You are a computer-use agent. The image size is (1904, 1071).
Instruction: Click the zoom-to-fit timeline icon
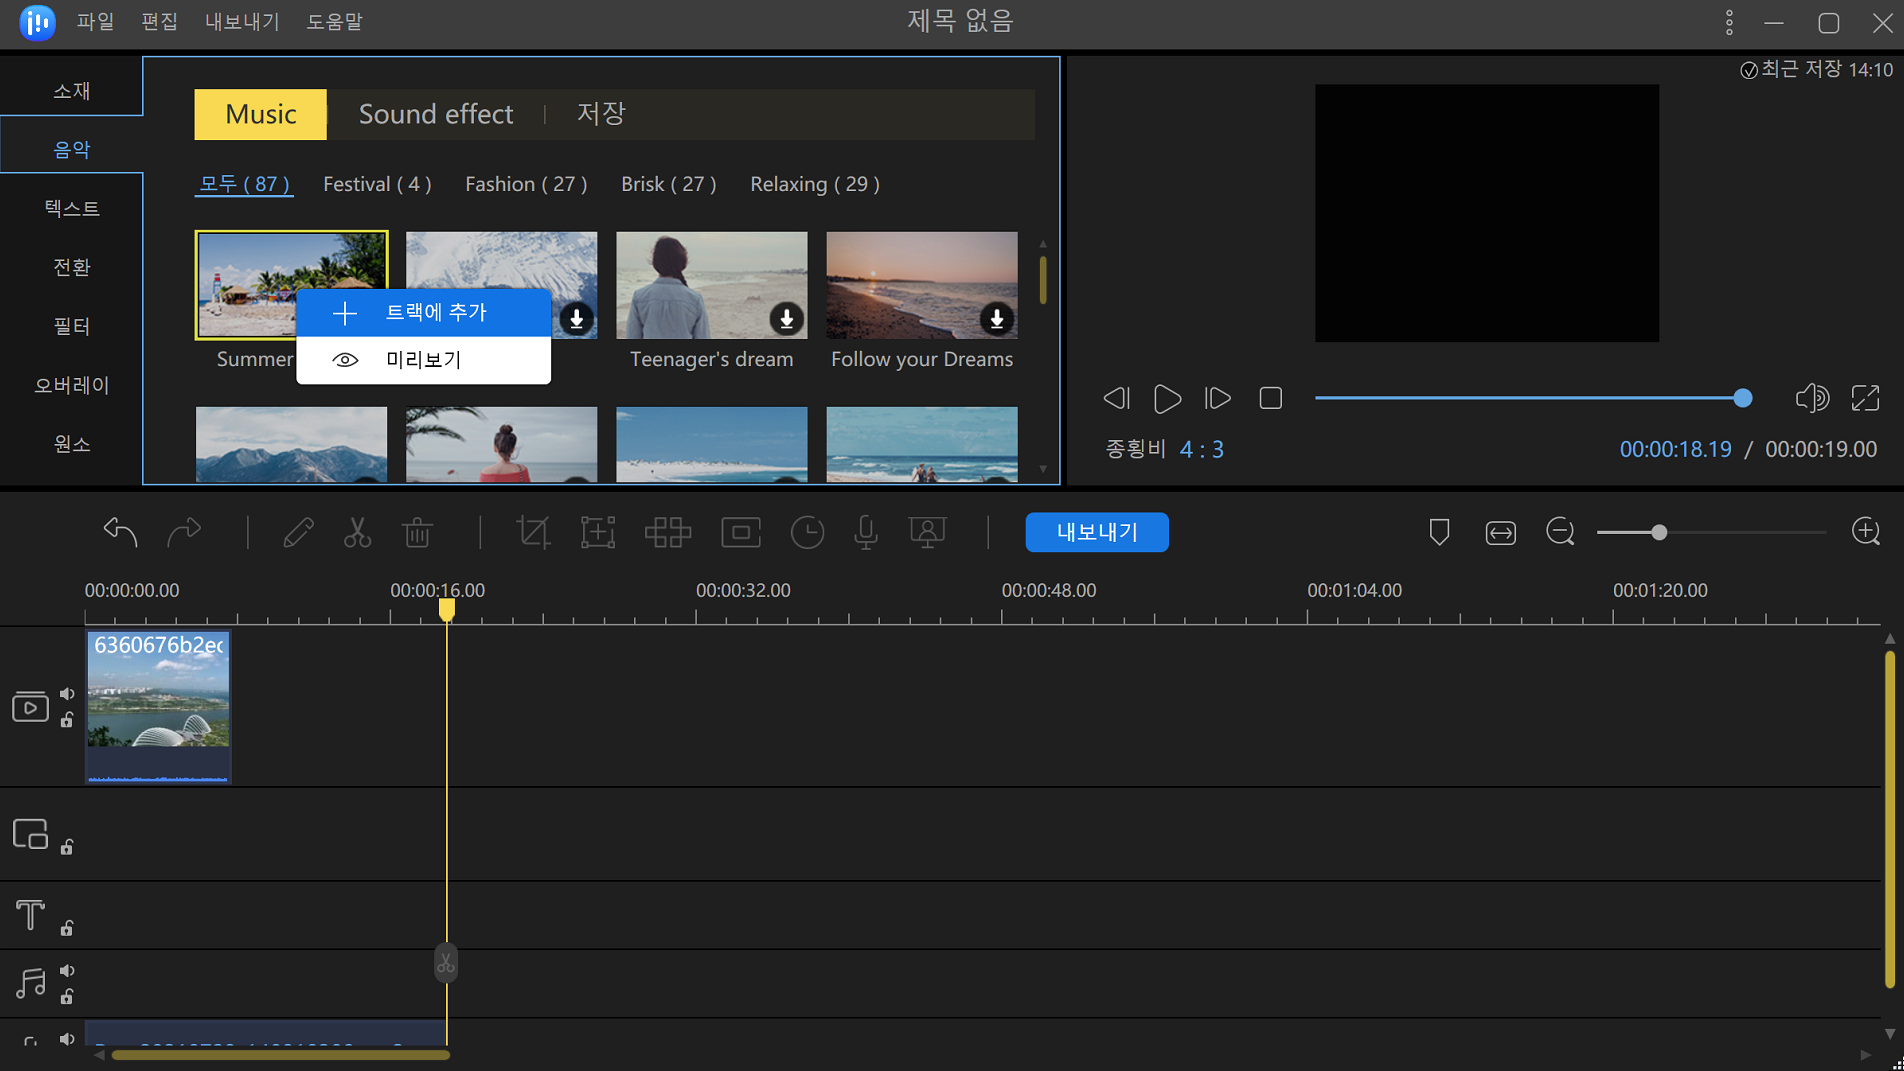point(1500,532)
